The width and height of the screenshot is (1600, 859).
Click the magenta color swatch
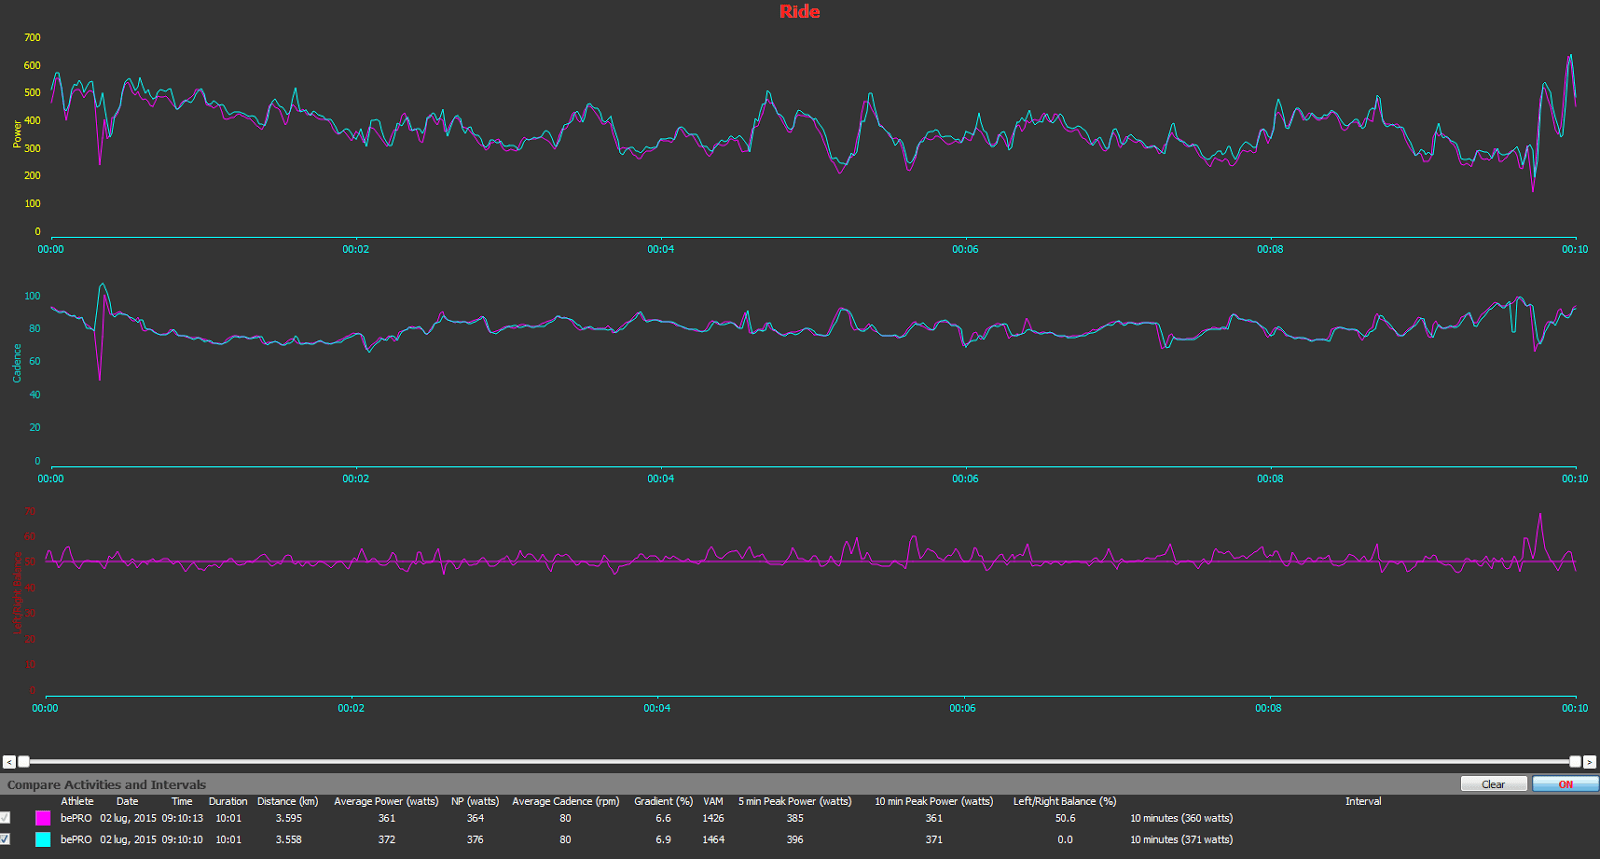(43, 818)
